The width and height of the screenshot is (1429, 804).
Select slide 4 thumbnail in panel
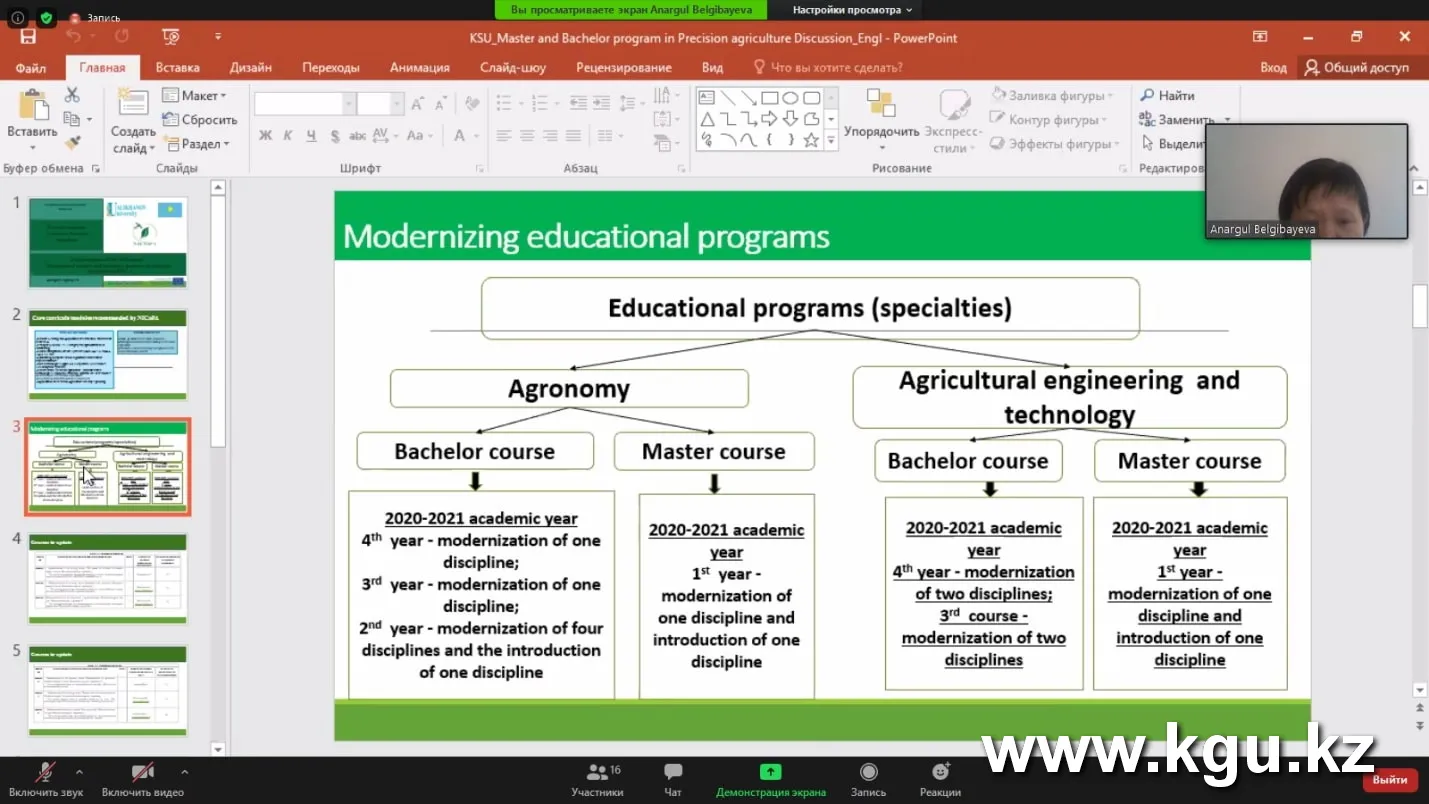tap(107, 579)
